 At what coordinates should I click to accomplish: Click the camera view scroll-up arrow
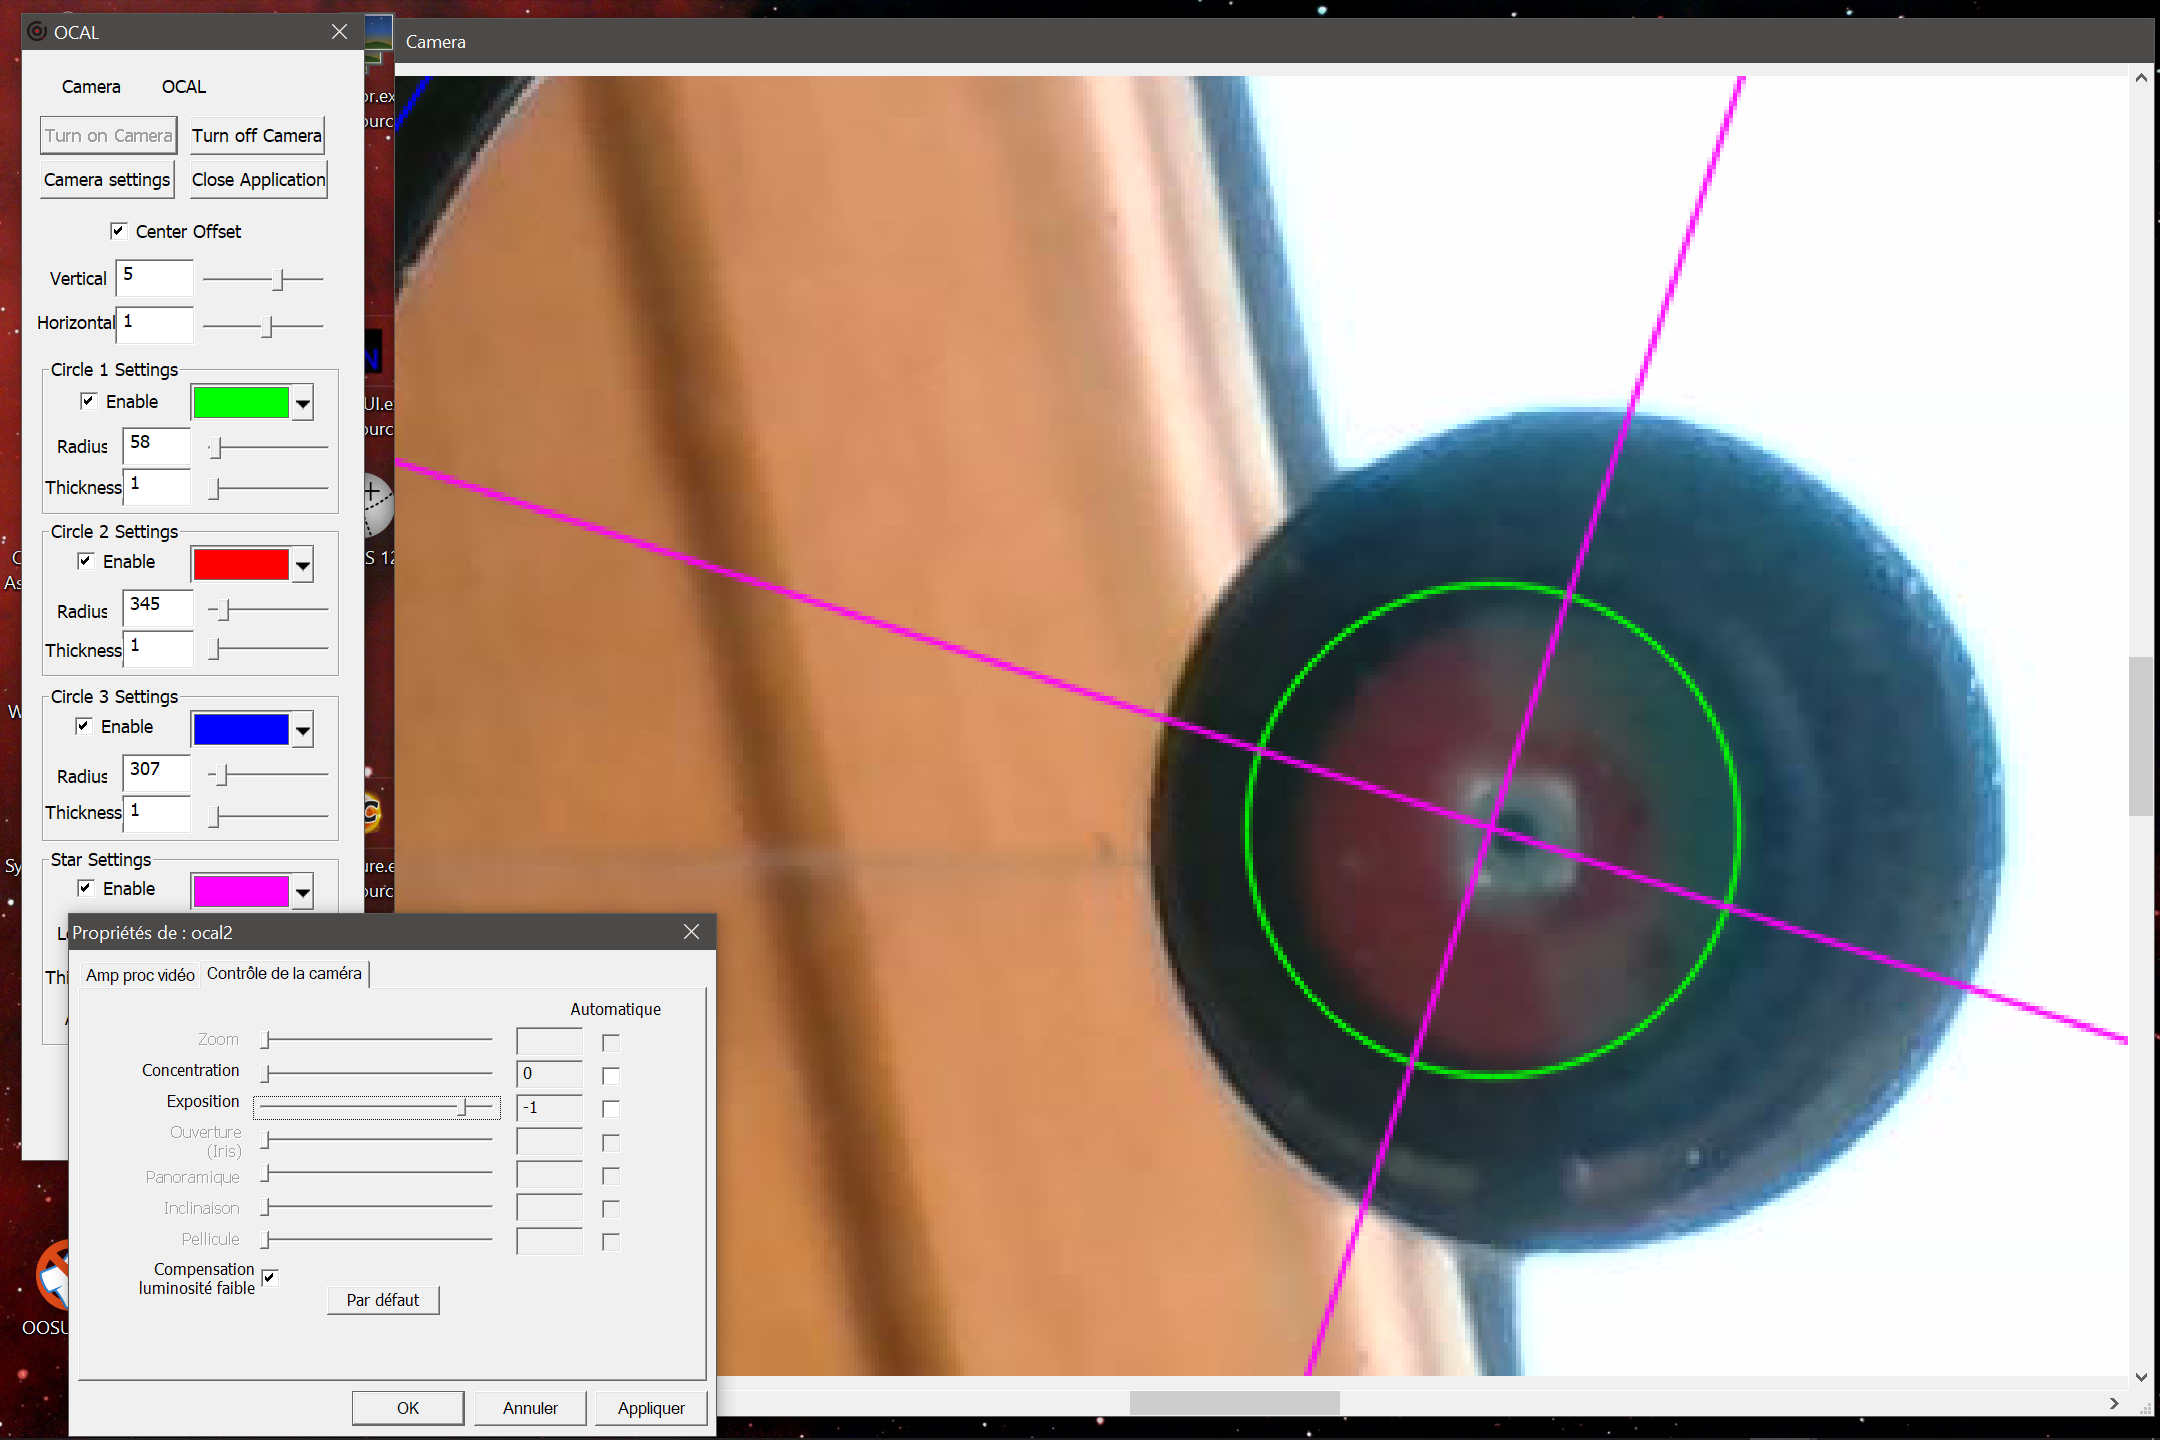click(2141, 78)
